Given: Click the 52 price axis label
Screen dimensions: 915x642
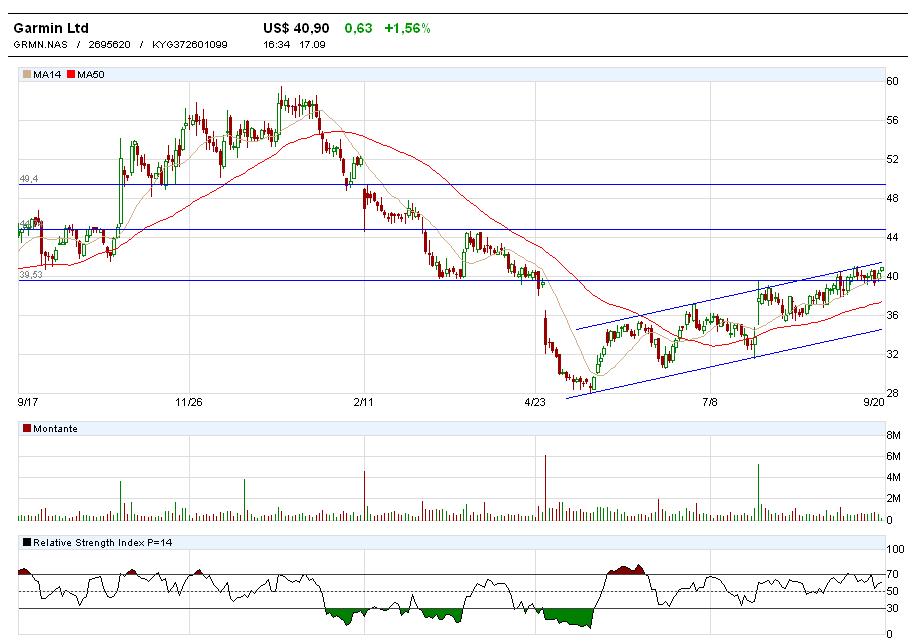Looking at the screenshot, I should tap(892, 159).
